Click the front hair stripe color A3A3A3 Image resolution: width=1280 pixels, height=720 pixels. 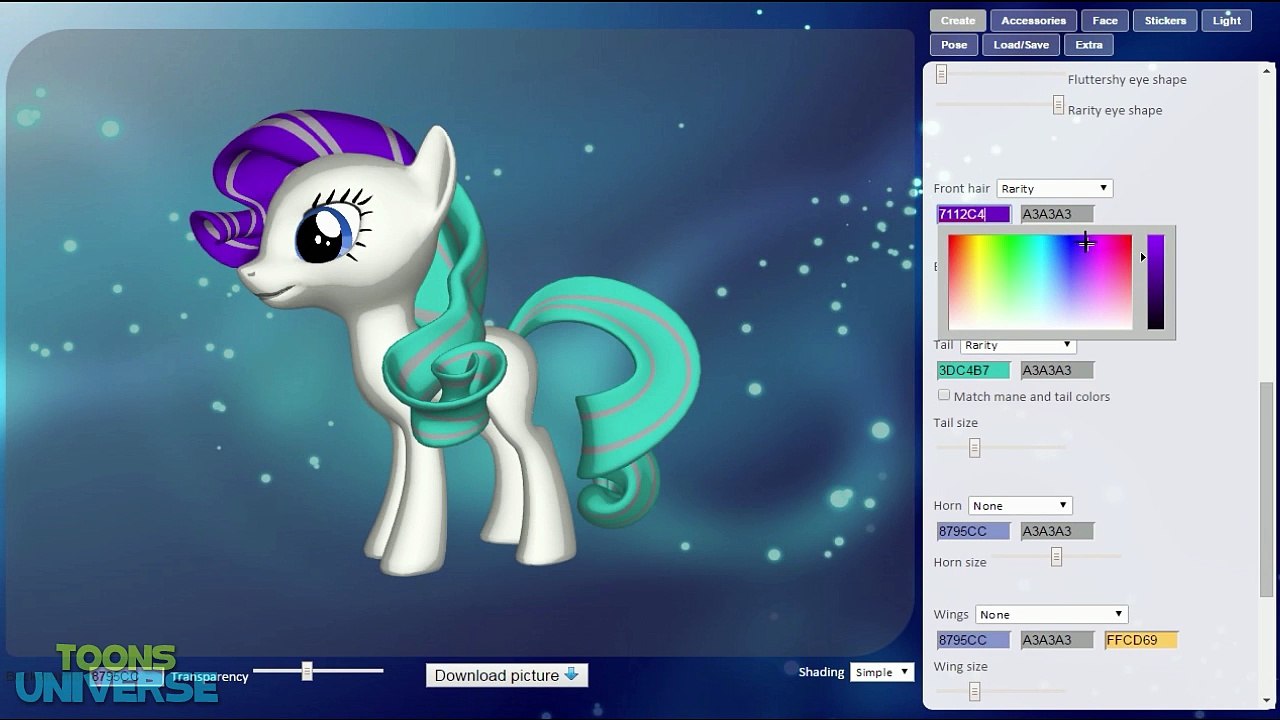pos(1057,214)
